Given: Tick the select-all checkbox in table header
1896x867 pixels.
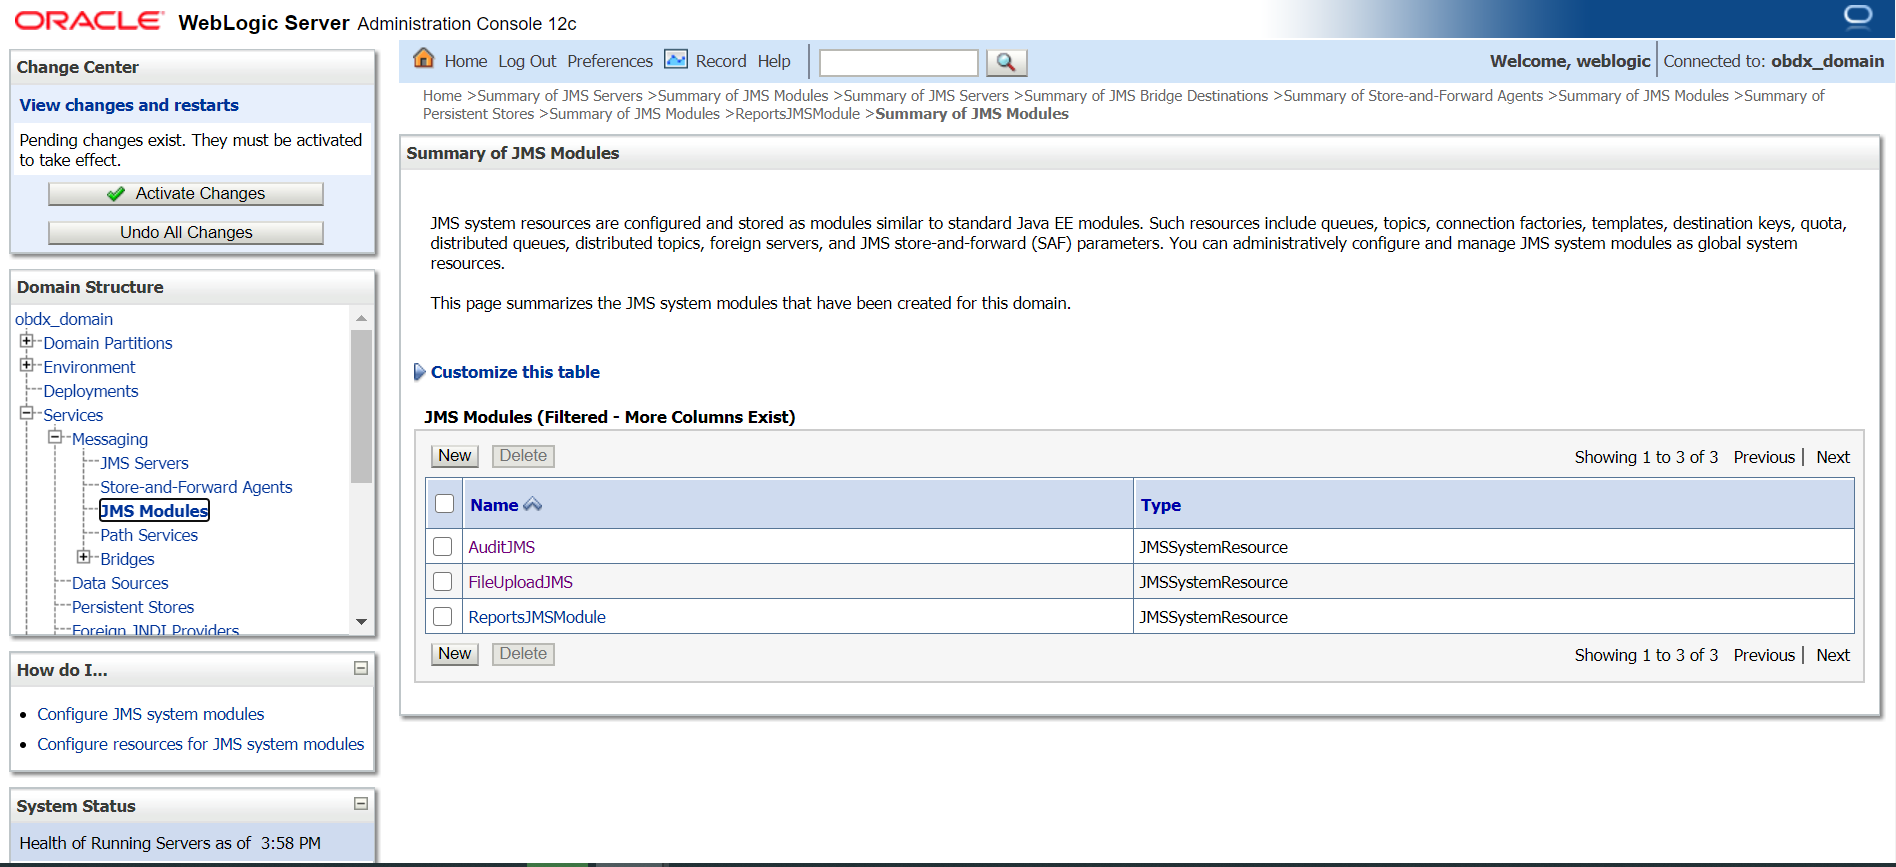Looking at the screenshot, I should (x=445, y=504).
